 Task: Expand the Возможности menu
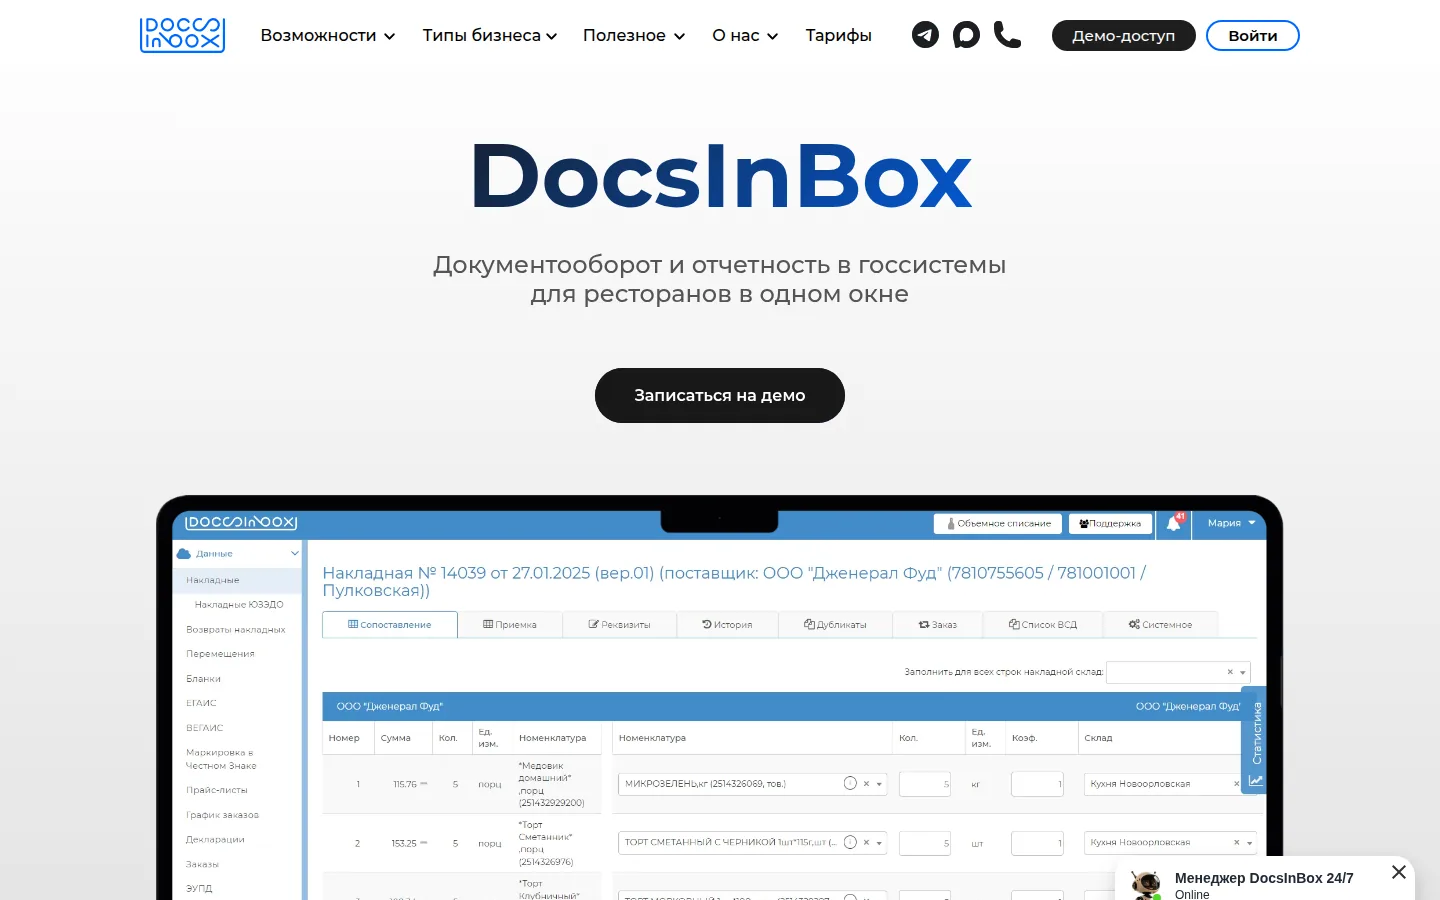(328, 35)
